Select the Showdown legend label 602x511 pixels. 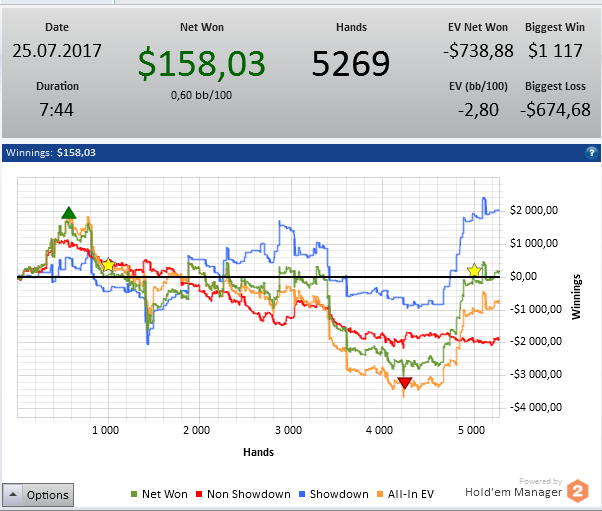[x=339, y=494]
